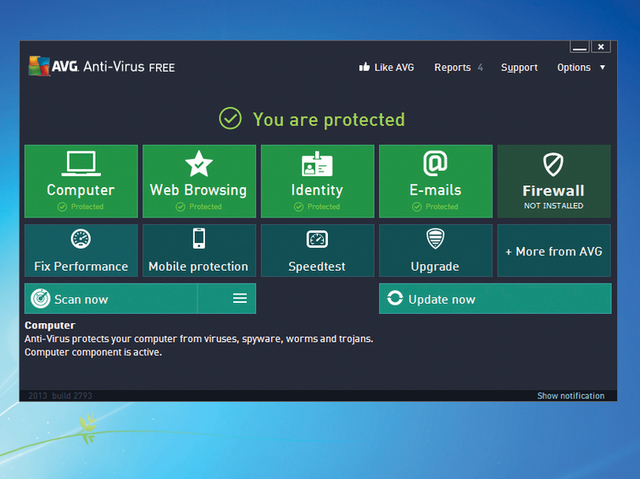Click the Firewall shield icon
Screen dimensions: 640x479
[553, 164]
